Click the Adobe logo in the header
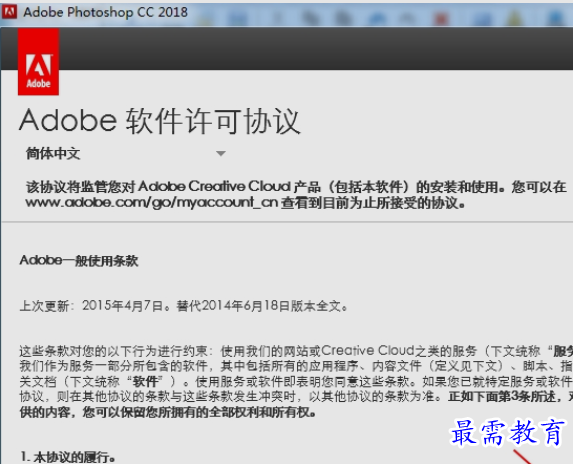573x464 pixels. (x=38, y=62)
